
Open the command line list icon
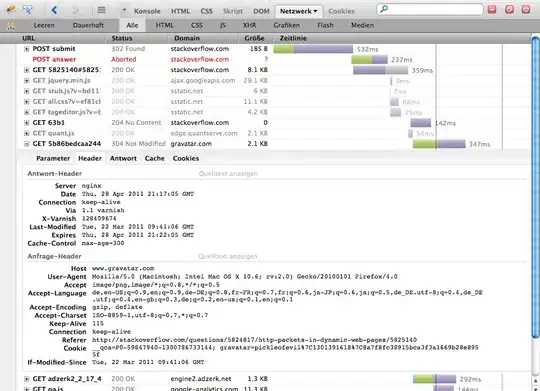tap(101, 10)
